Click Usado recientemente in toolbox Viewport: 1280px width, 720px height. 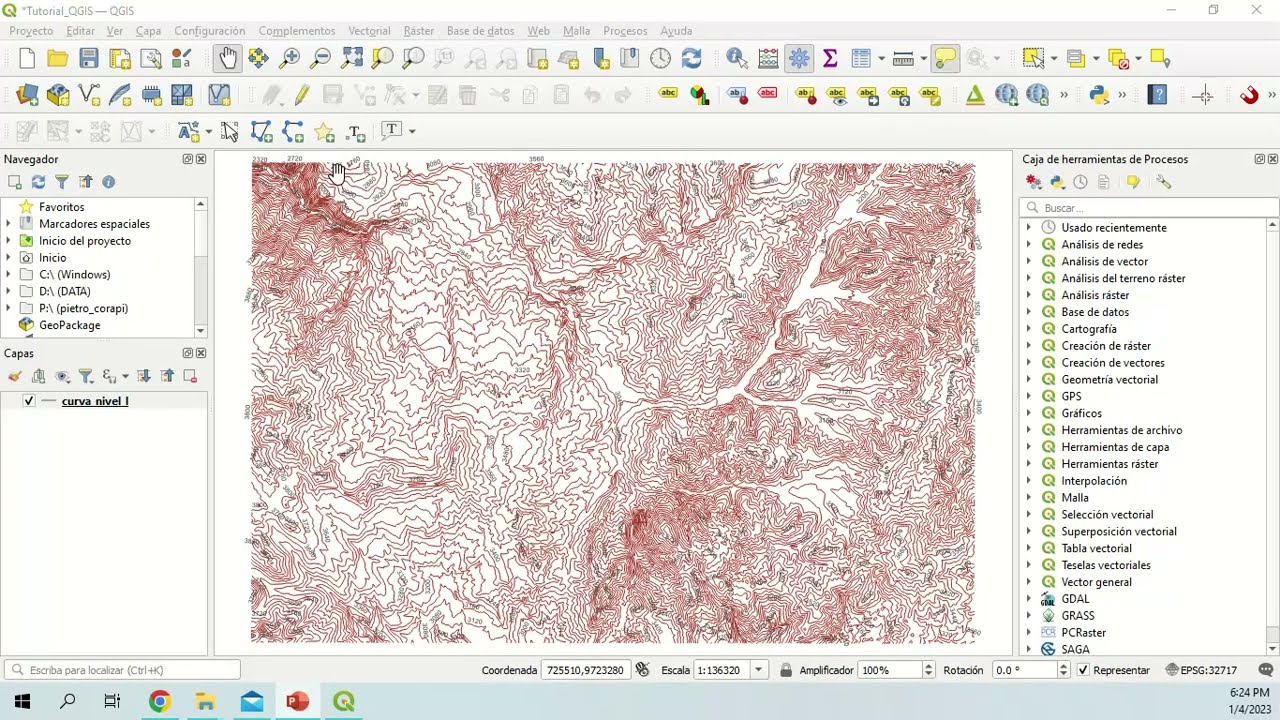pos(1114,228)
